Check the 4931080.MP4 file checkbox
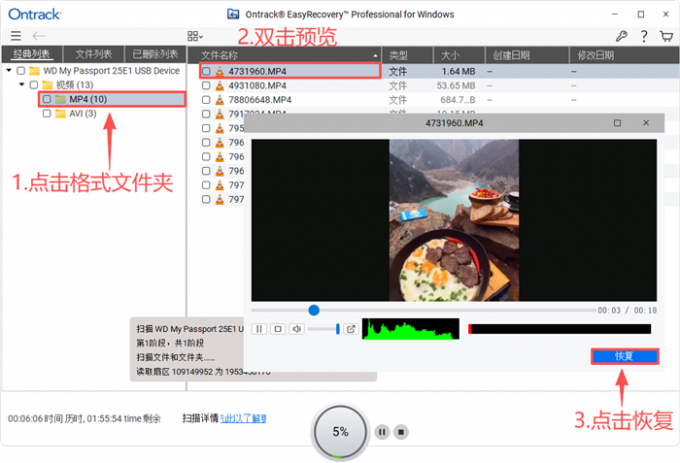This screenshot has height=463, width=680. click(x=206, y=85)
